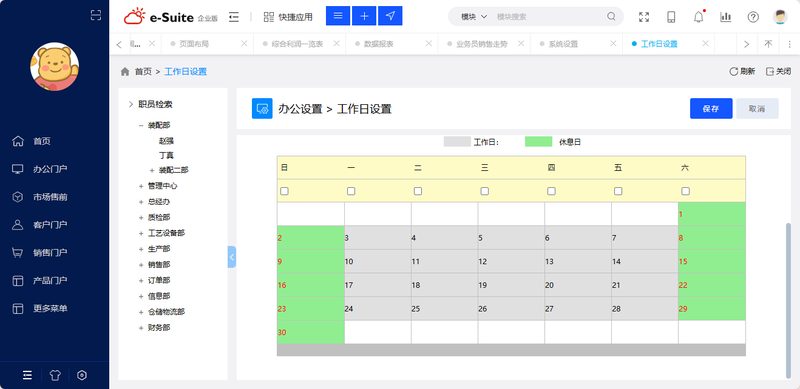Image resolution: width=800 pixels, height=389 pixels.
Task: Open notifications bell
Action: click(x=698, y=17)
